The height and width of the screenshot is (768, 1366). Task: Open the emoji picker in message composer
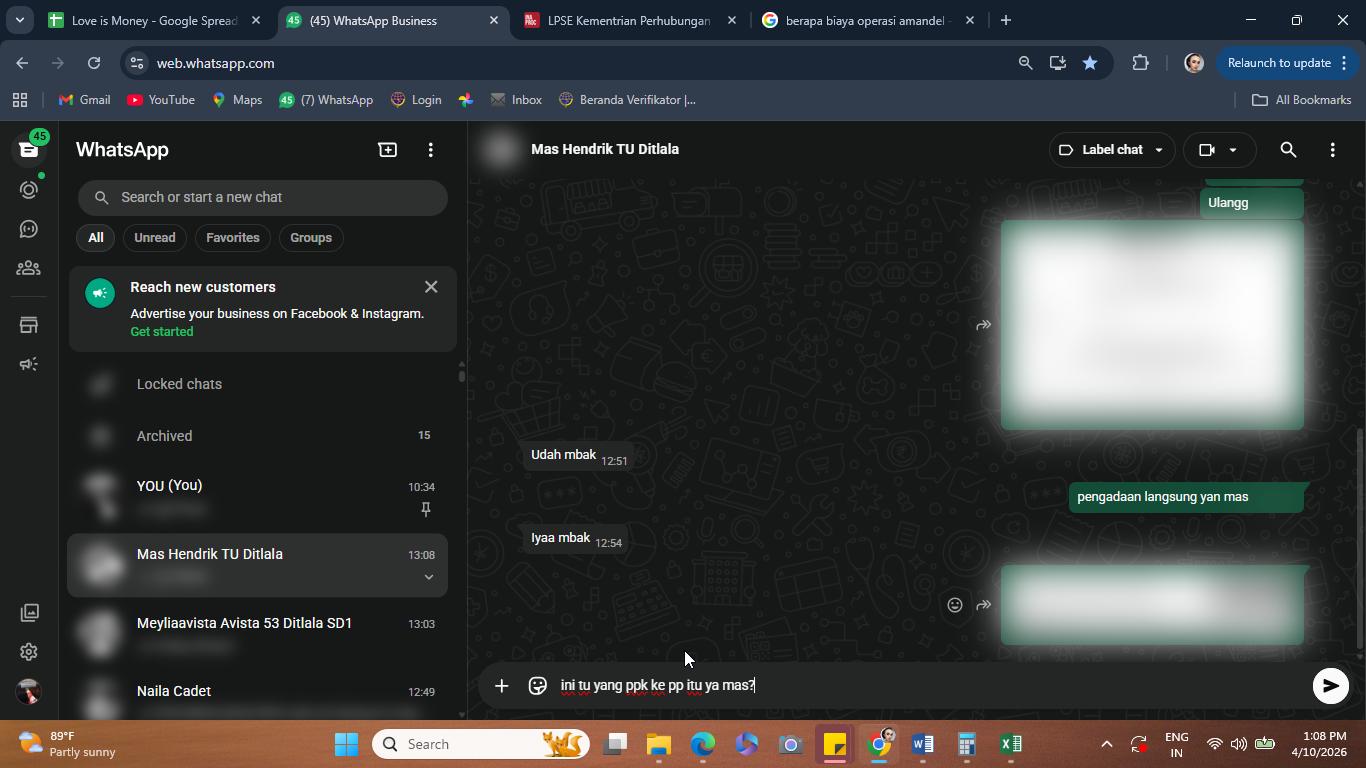[538, 685]
